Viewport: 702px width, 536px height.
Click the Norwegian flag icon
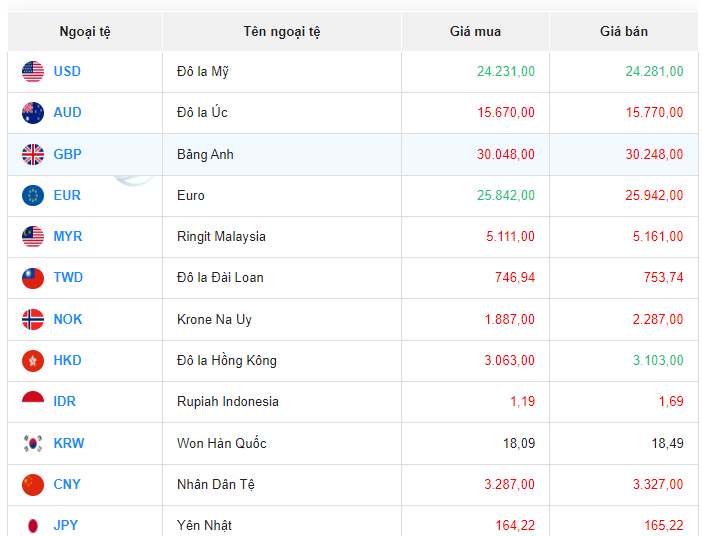tap(33, 320)
